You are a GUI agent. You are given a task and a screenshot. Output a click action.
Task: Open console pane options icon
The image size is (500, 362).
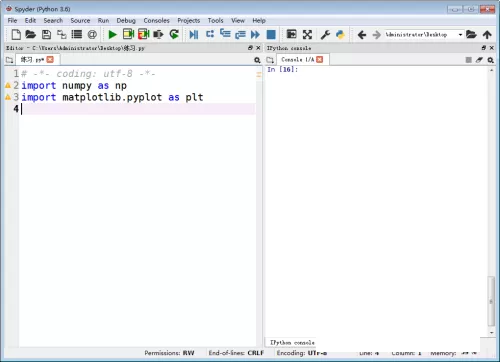490,60
